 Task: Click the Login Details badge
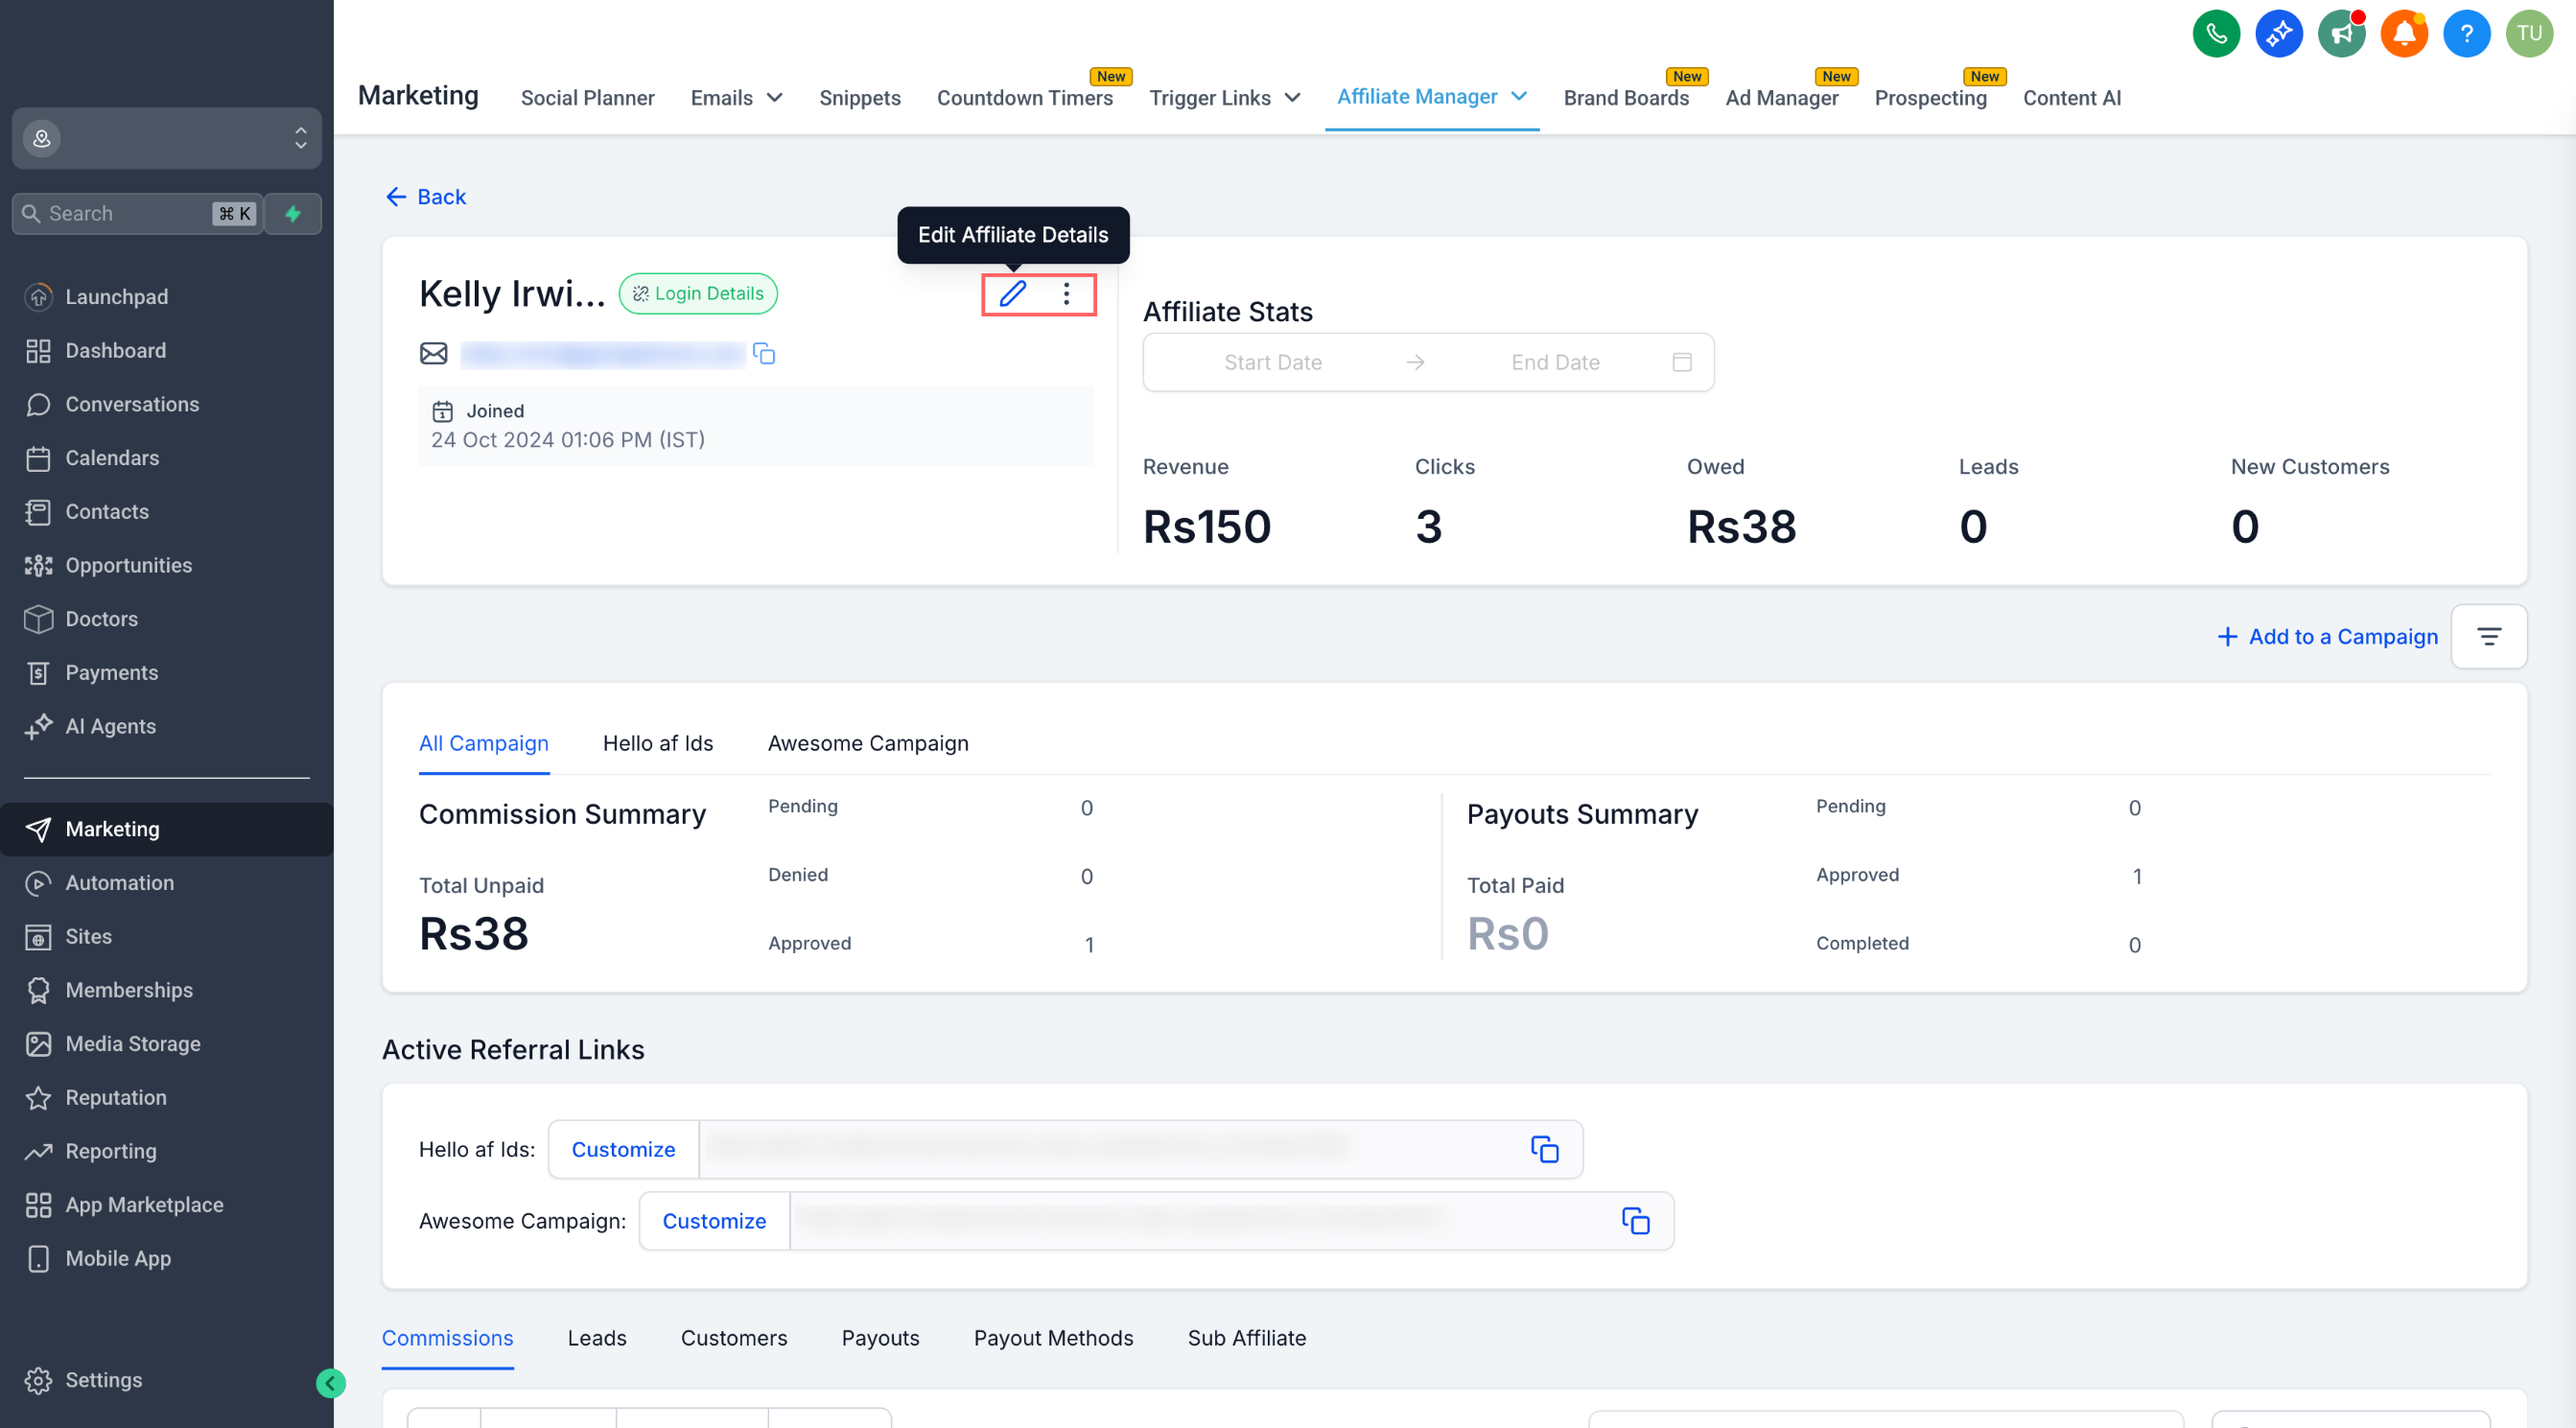coord(698,293)
